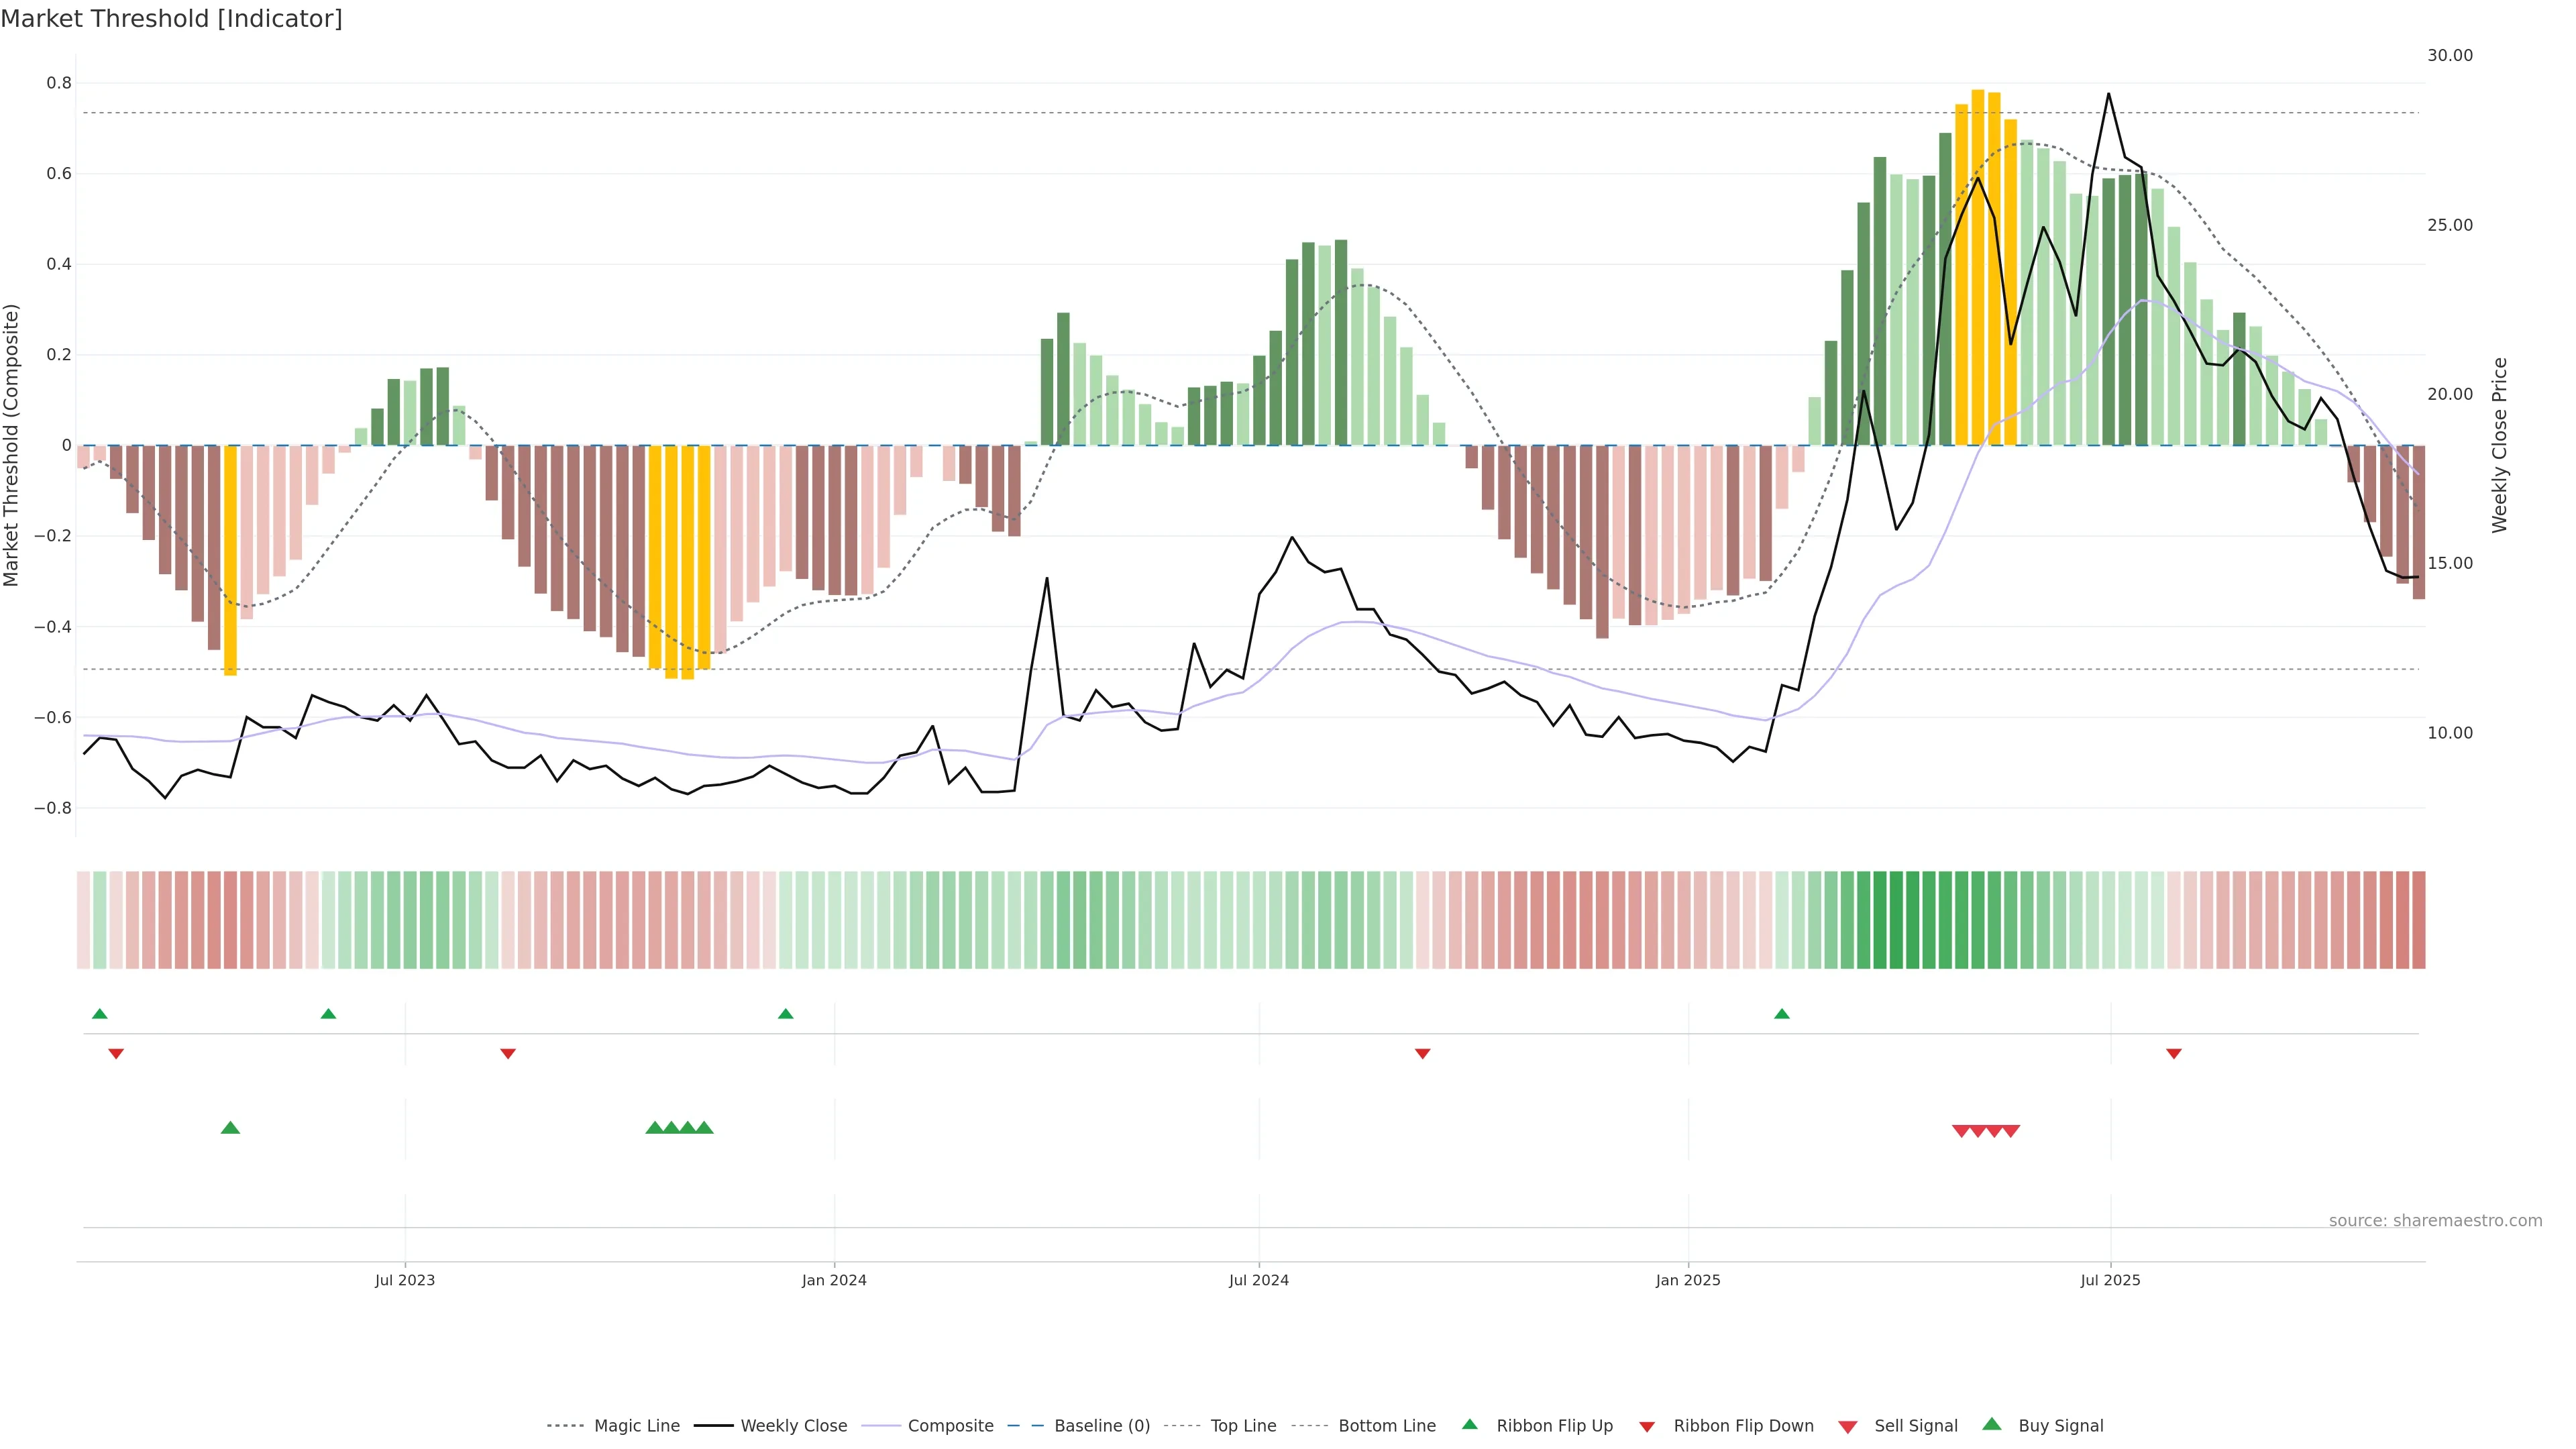Hide the Baseline (0) series via legend

[x=1101, y=1426]
